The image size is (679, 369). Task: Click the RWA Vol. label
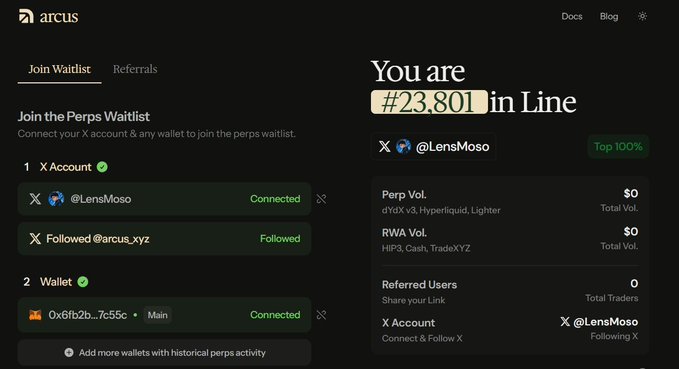tap(404, 233)
